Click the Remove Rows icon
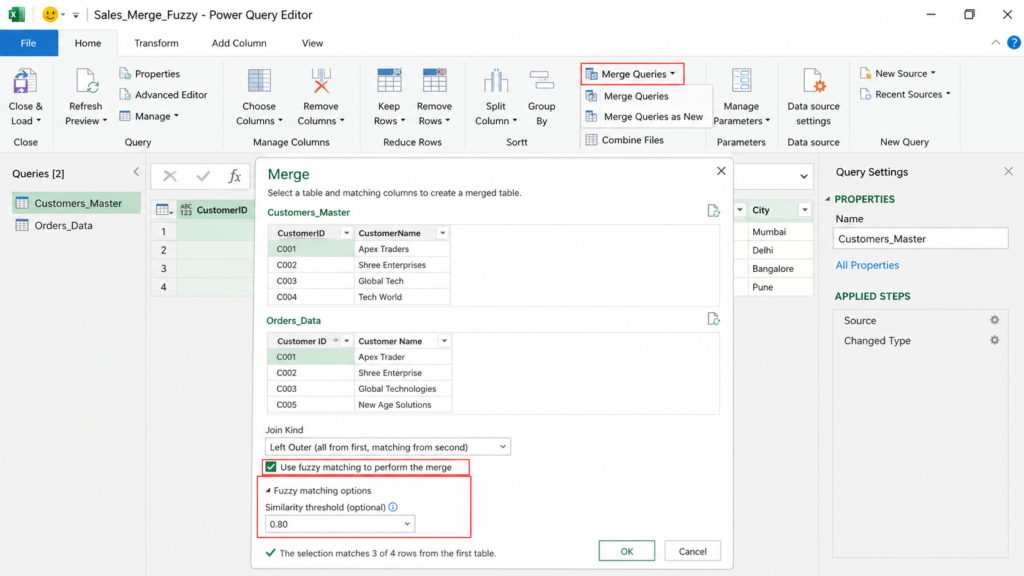The width and height of the screenshot is (1024, 576). click(x=434, y=82)
